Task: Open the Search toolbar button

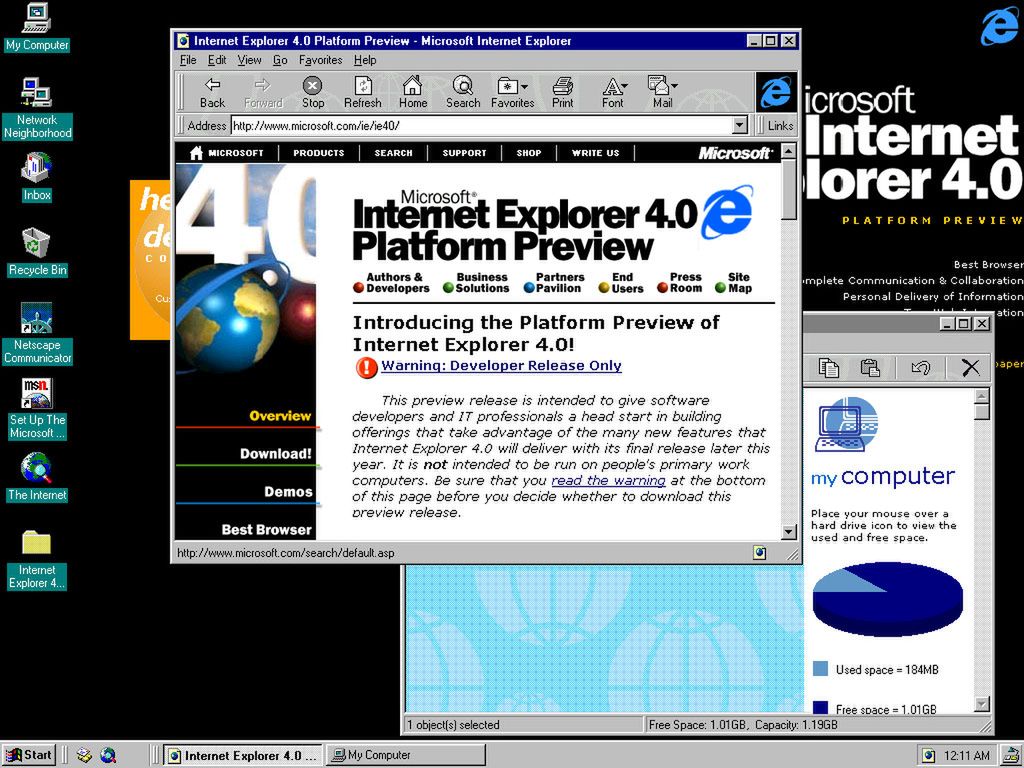Action: point(463,93)
